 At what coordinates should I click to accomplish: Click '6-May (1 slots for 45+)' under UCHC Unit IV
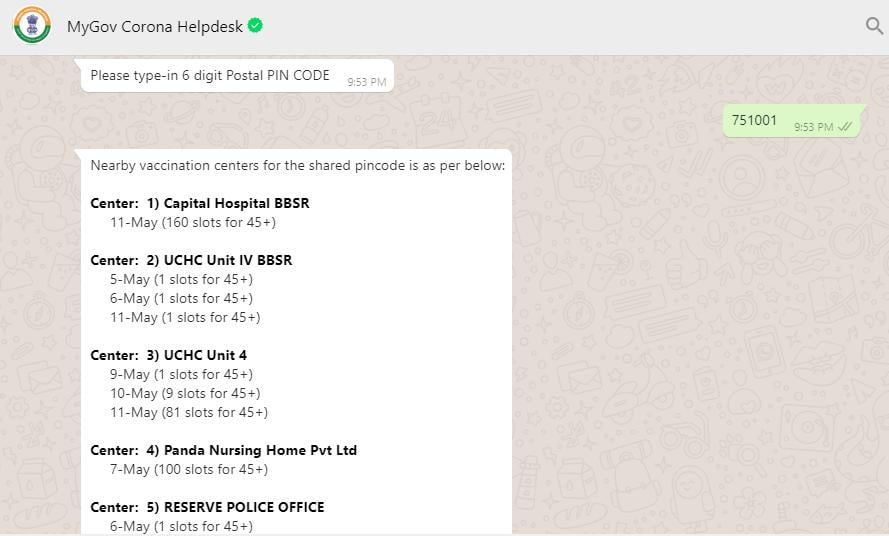181,298
